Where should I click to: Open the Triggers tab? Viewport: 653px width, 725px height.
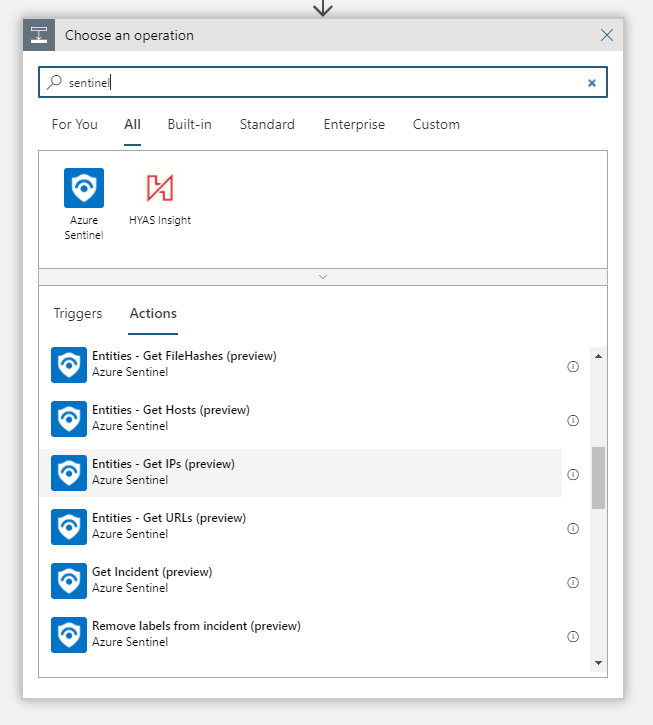(78, 313)
